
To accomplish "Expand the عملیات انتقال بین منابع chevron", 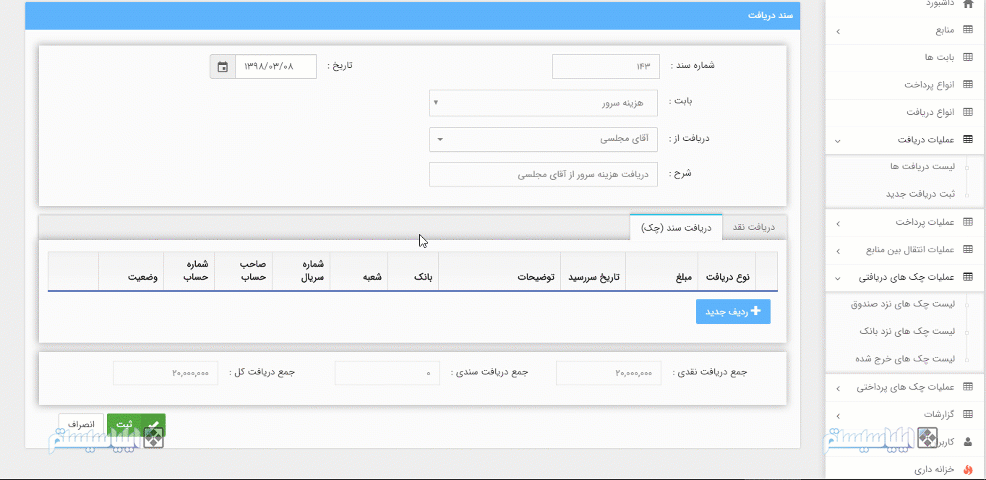I will 838,251.
